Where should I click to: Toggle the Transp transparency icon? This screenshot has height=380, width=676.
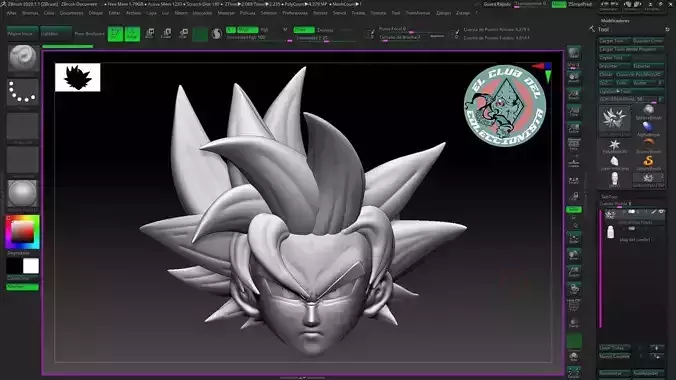[574, 323]
